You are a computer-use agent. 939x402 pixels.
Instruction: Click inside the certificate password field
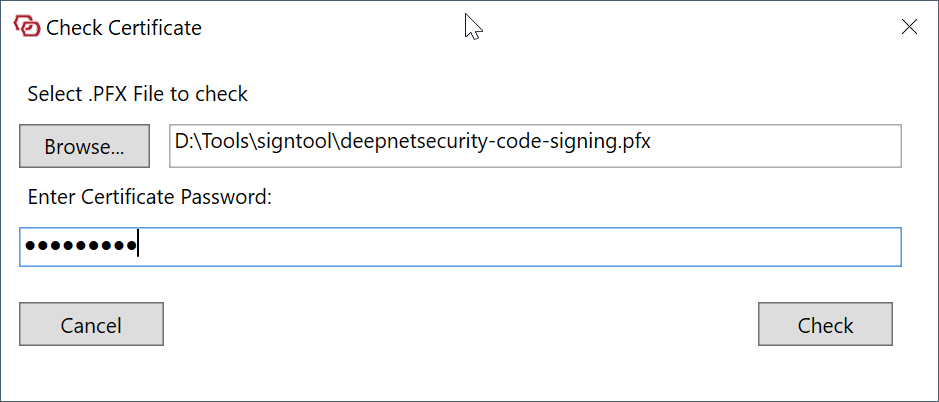[x=460, y=247]
